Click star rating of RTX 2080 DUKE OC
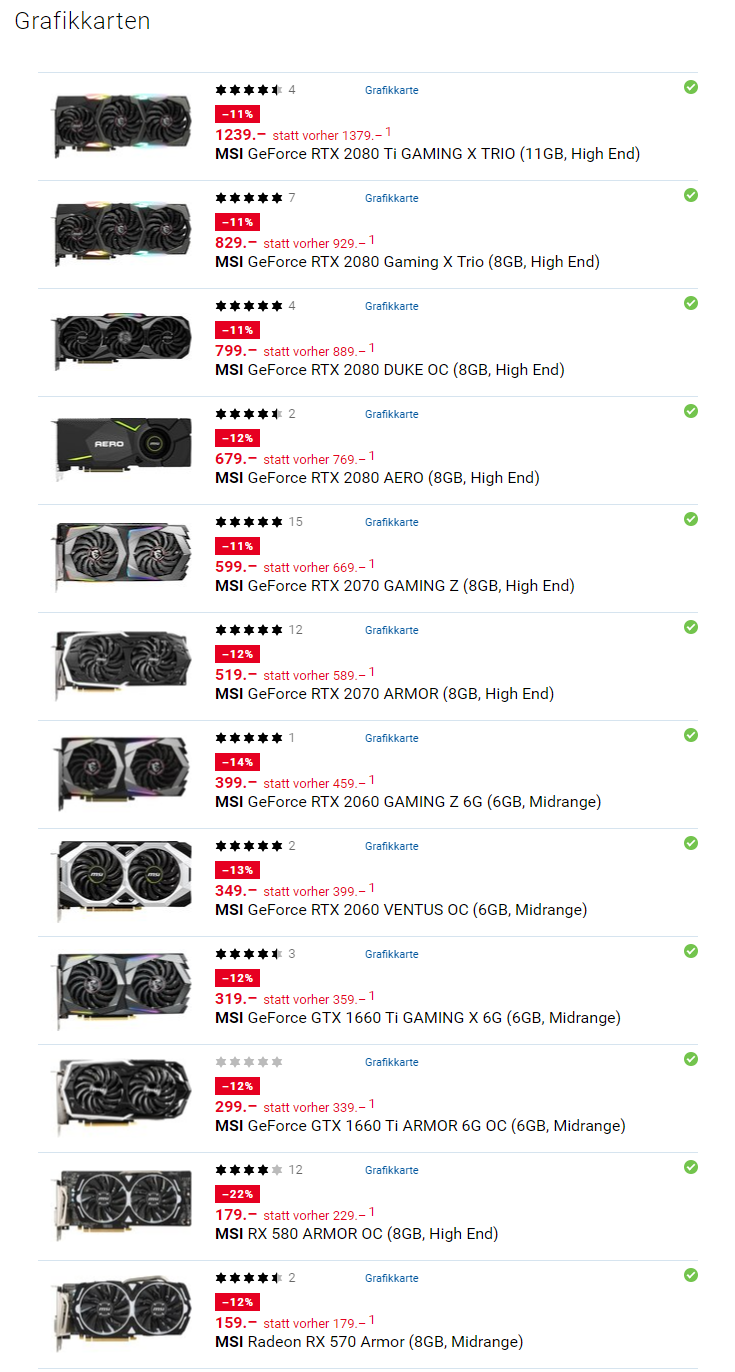Image resolution: width=735 pixels, height=1372 pixels. (x=249, y=306)
